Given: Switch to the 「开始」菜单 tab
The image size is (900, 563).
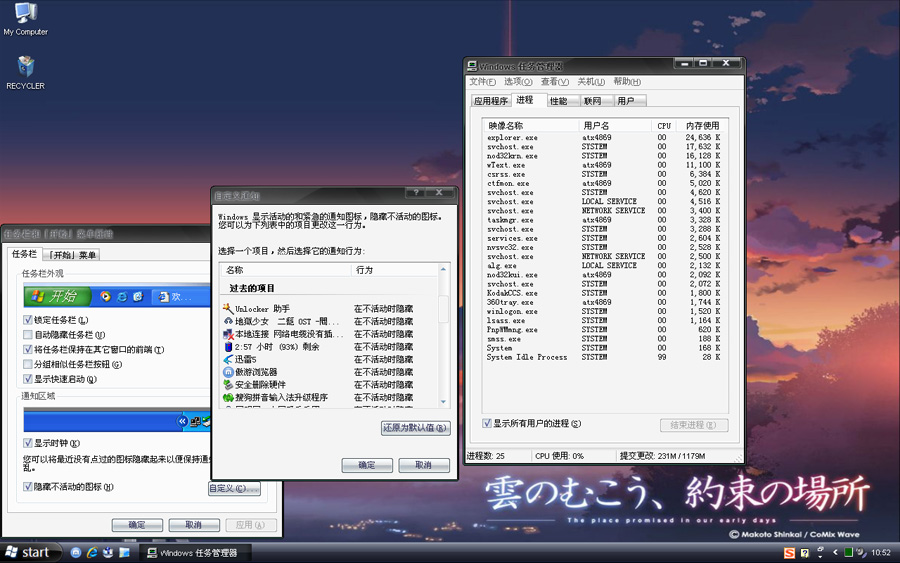Looking at the screenshot, I should coord(73,255).
